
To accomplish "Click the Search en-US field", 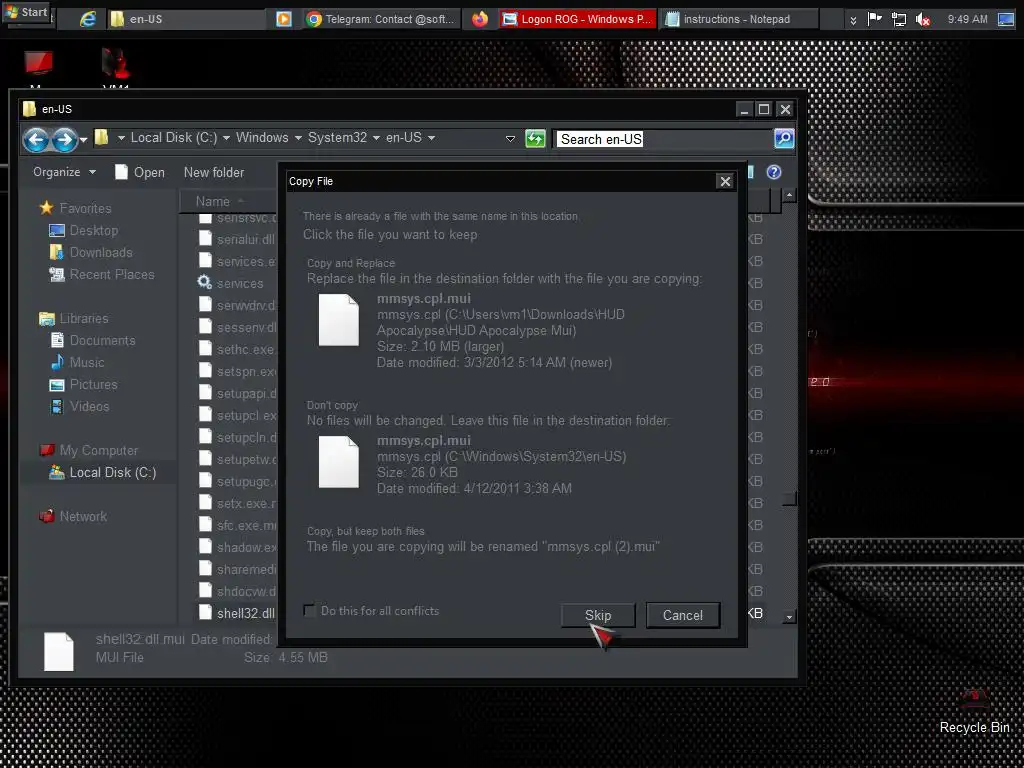I will [x=663, y=138].
